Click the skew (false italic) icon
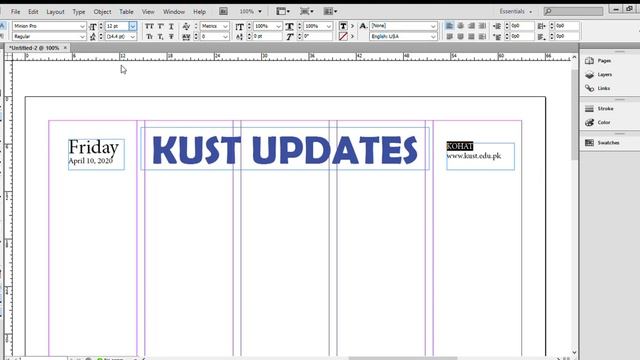Viewport: 640px width, 360px height. (289, 37)
